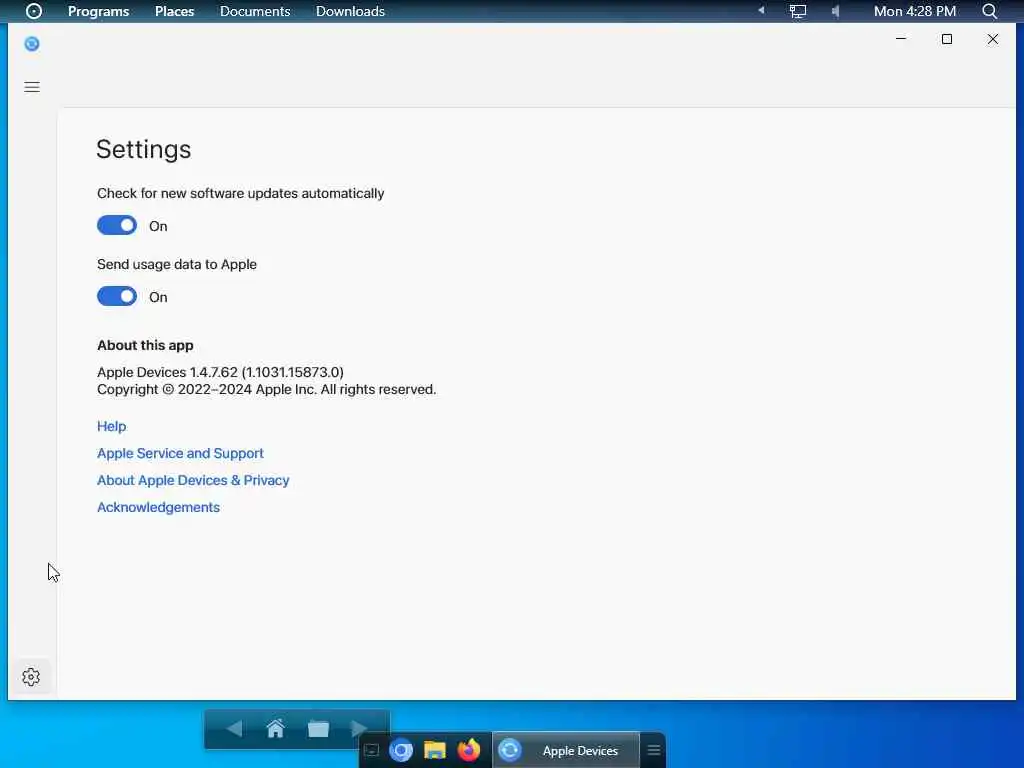The width and height of the screenshot is (1024, 768).
Task: View the Acknowledgements link
Action: [x=159, y=507]
